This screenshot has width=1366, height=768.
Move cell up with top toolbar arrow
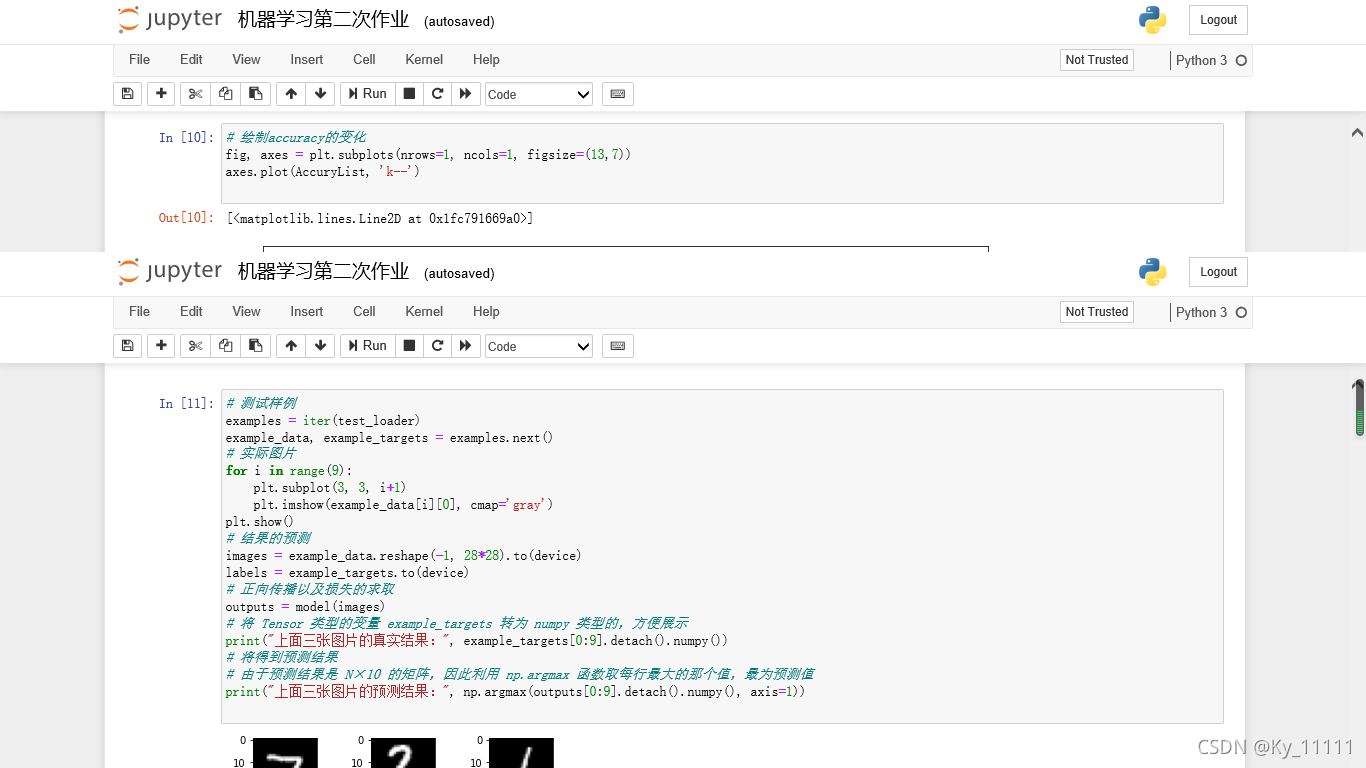point(291,94)
